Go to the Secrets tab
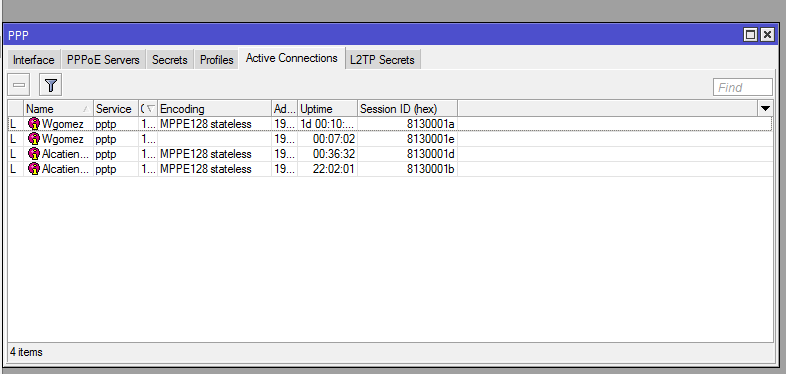The width and height of the screenshot is (786, 374). tap(169, 60)
